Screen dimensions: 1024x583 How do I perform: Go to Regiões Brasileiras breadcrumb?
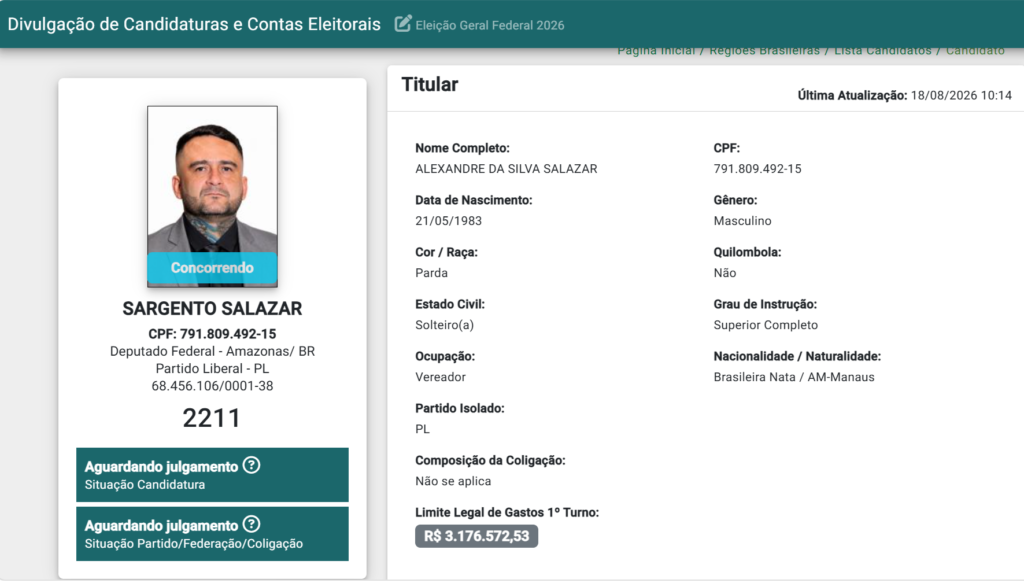tap(764, 51)
